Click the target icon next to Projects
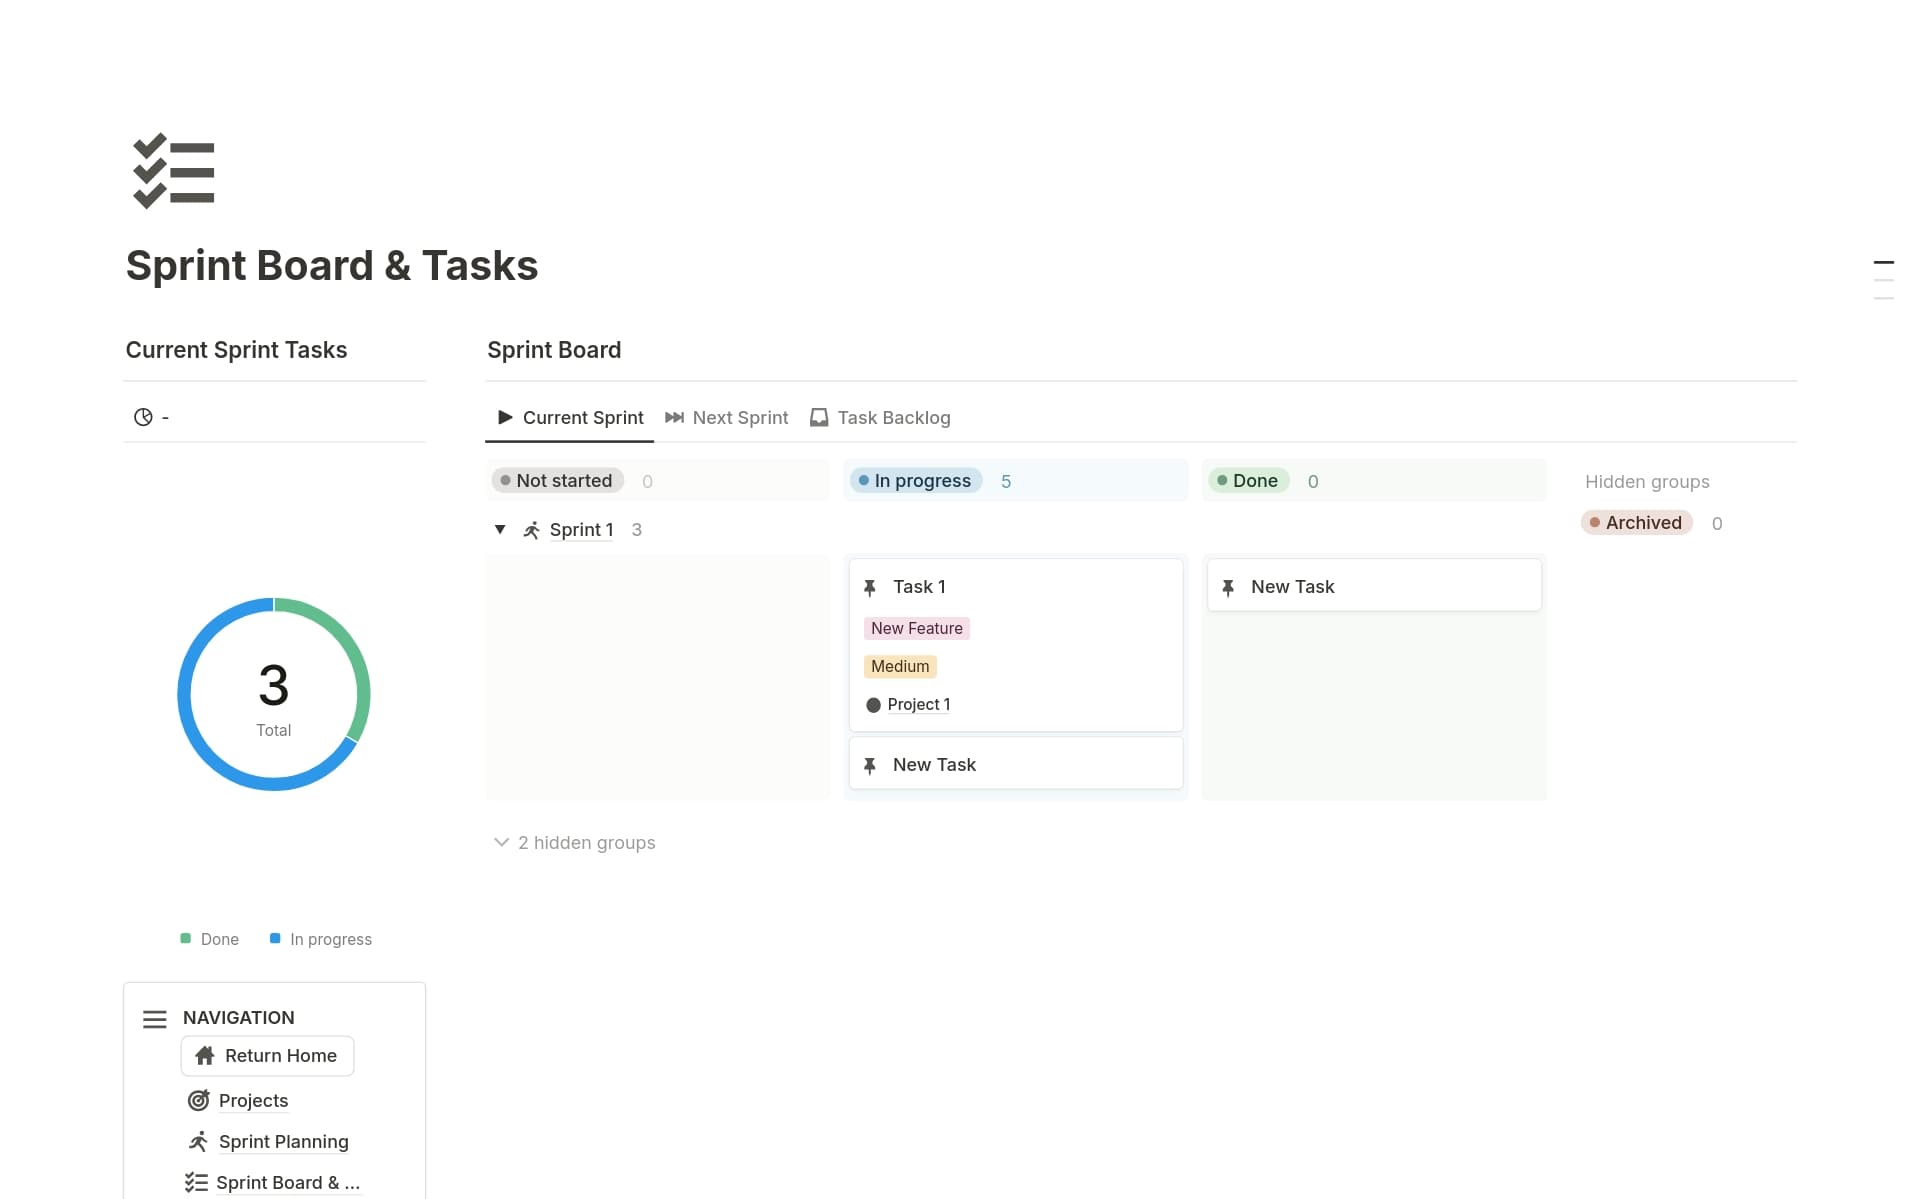1920x1199 pixels. pyautogui.click(x=198, y=1100)
